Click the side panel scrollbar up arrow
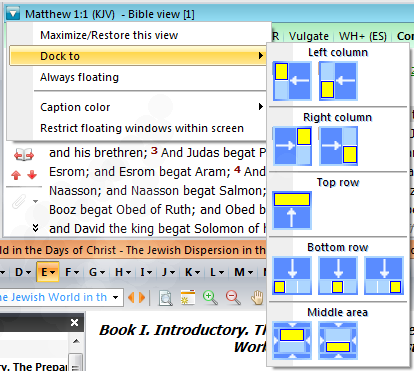 pos(76,341)
